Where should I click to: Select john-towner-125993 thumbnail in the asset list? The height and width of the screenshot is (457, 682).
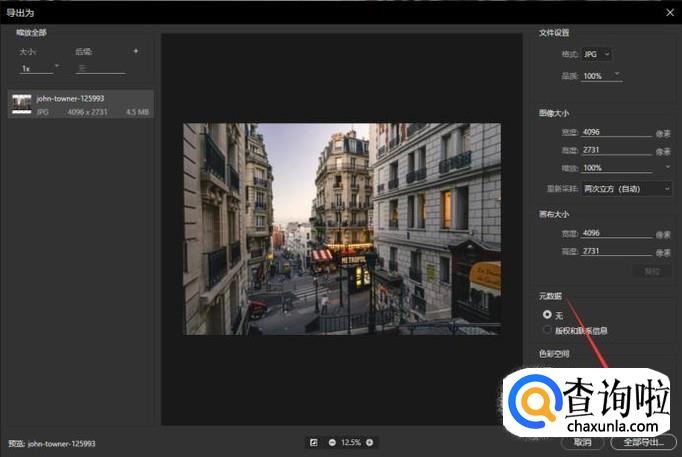click(x=21, y=104)
